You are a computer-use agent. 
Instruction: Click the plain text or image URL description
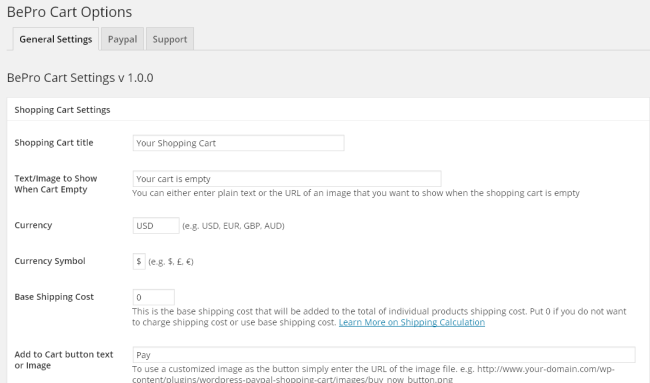coord(356,193)
